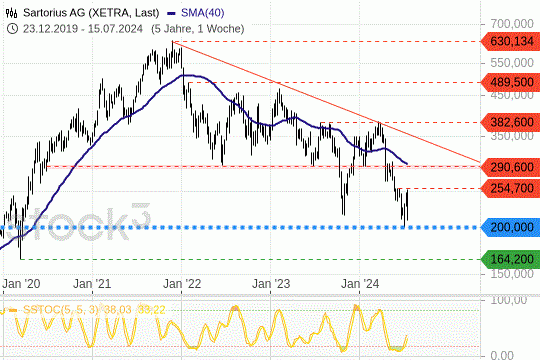Screen dimensions: 540x360
Task: Click the clock icon beside date range
Action: 12,29
